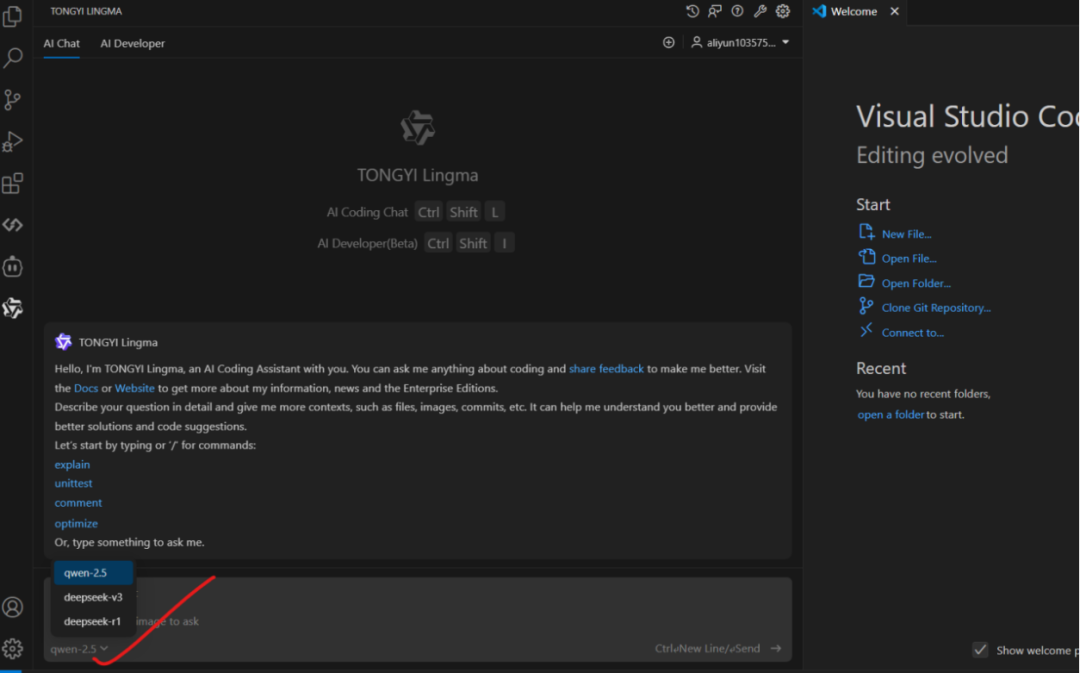This screenshot has width=1080, height=673.
Task: Click the robot icon in the activity bar
Action: [12, 266]
